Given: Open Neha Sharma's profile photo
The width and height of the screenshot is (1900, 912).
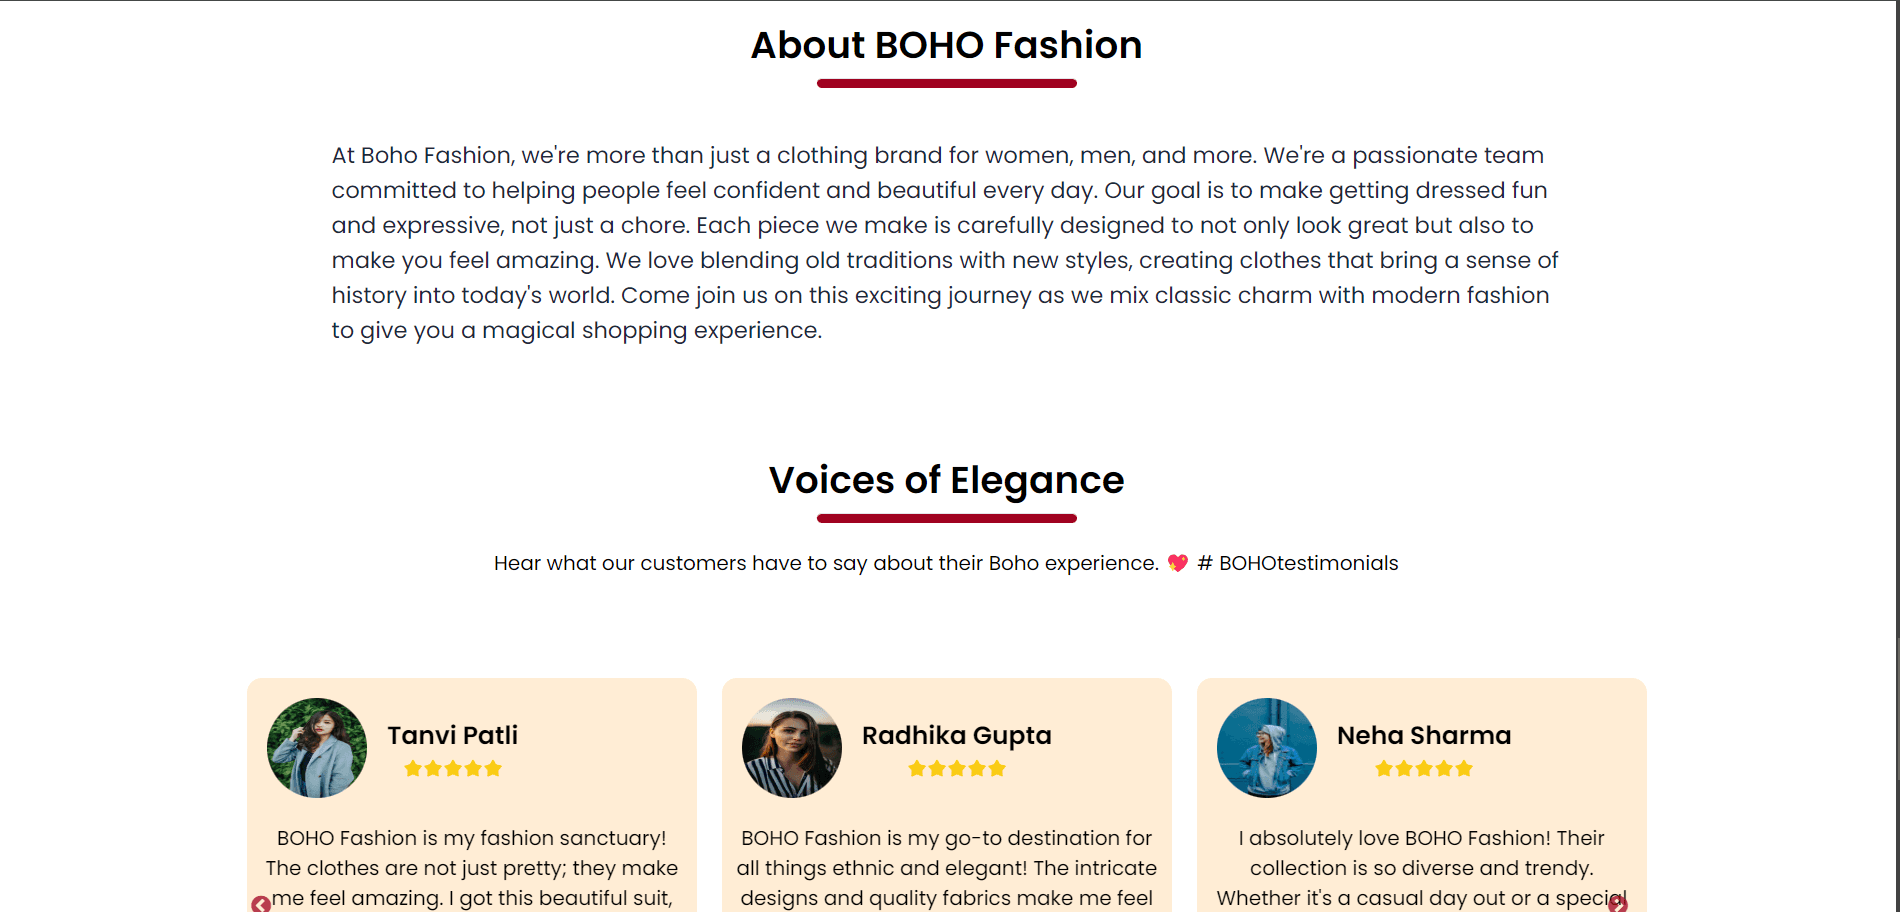Looking at the screenshot, I should pyautogui.click(x=1267, y=748).
